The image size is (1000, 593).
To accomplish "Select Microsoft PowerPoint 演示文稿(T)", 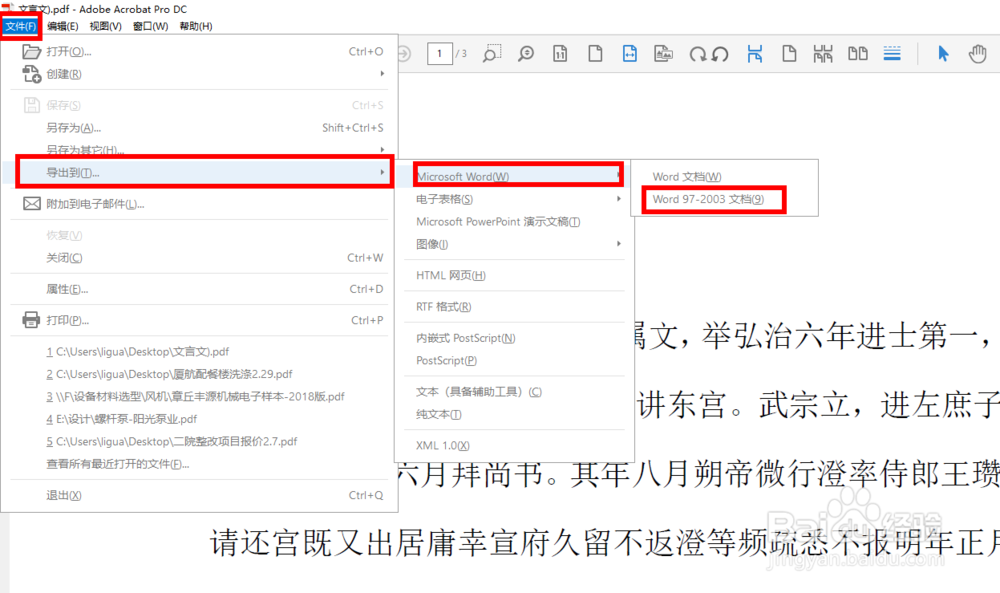I will tap(515, 221).
